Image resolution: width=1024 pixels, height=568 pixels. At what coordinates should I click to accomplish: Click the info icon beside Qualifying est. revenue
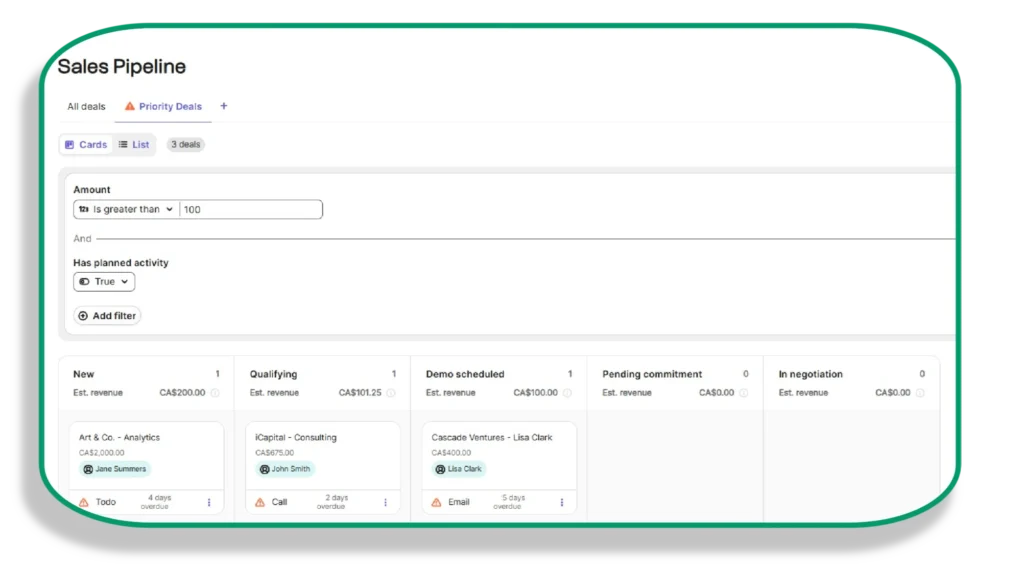coord(391,393)
